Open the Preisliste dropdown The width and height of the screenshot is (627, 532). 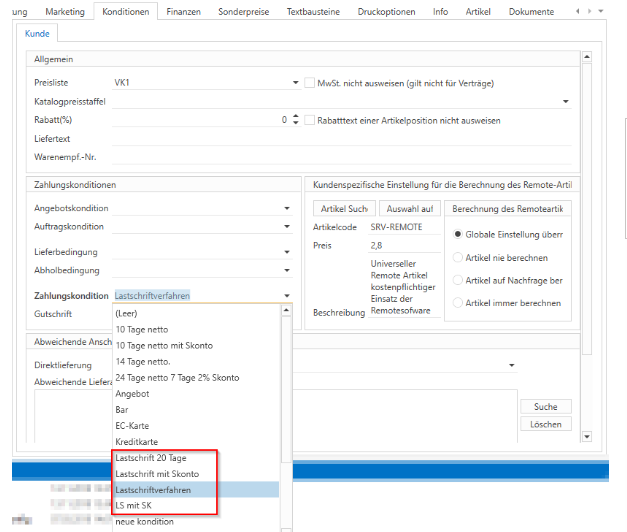point(295,83)
